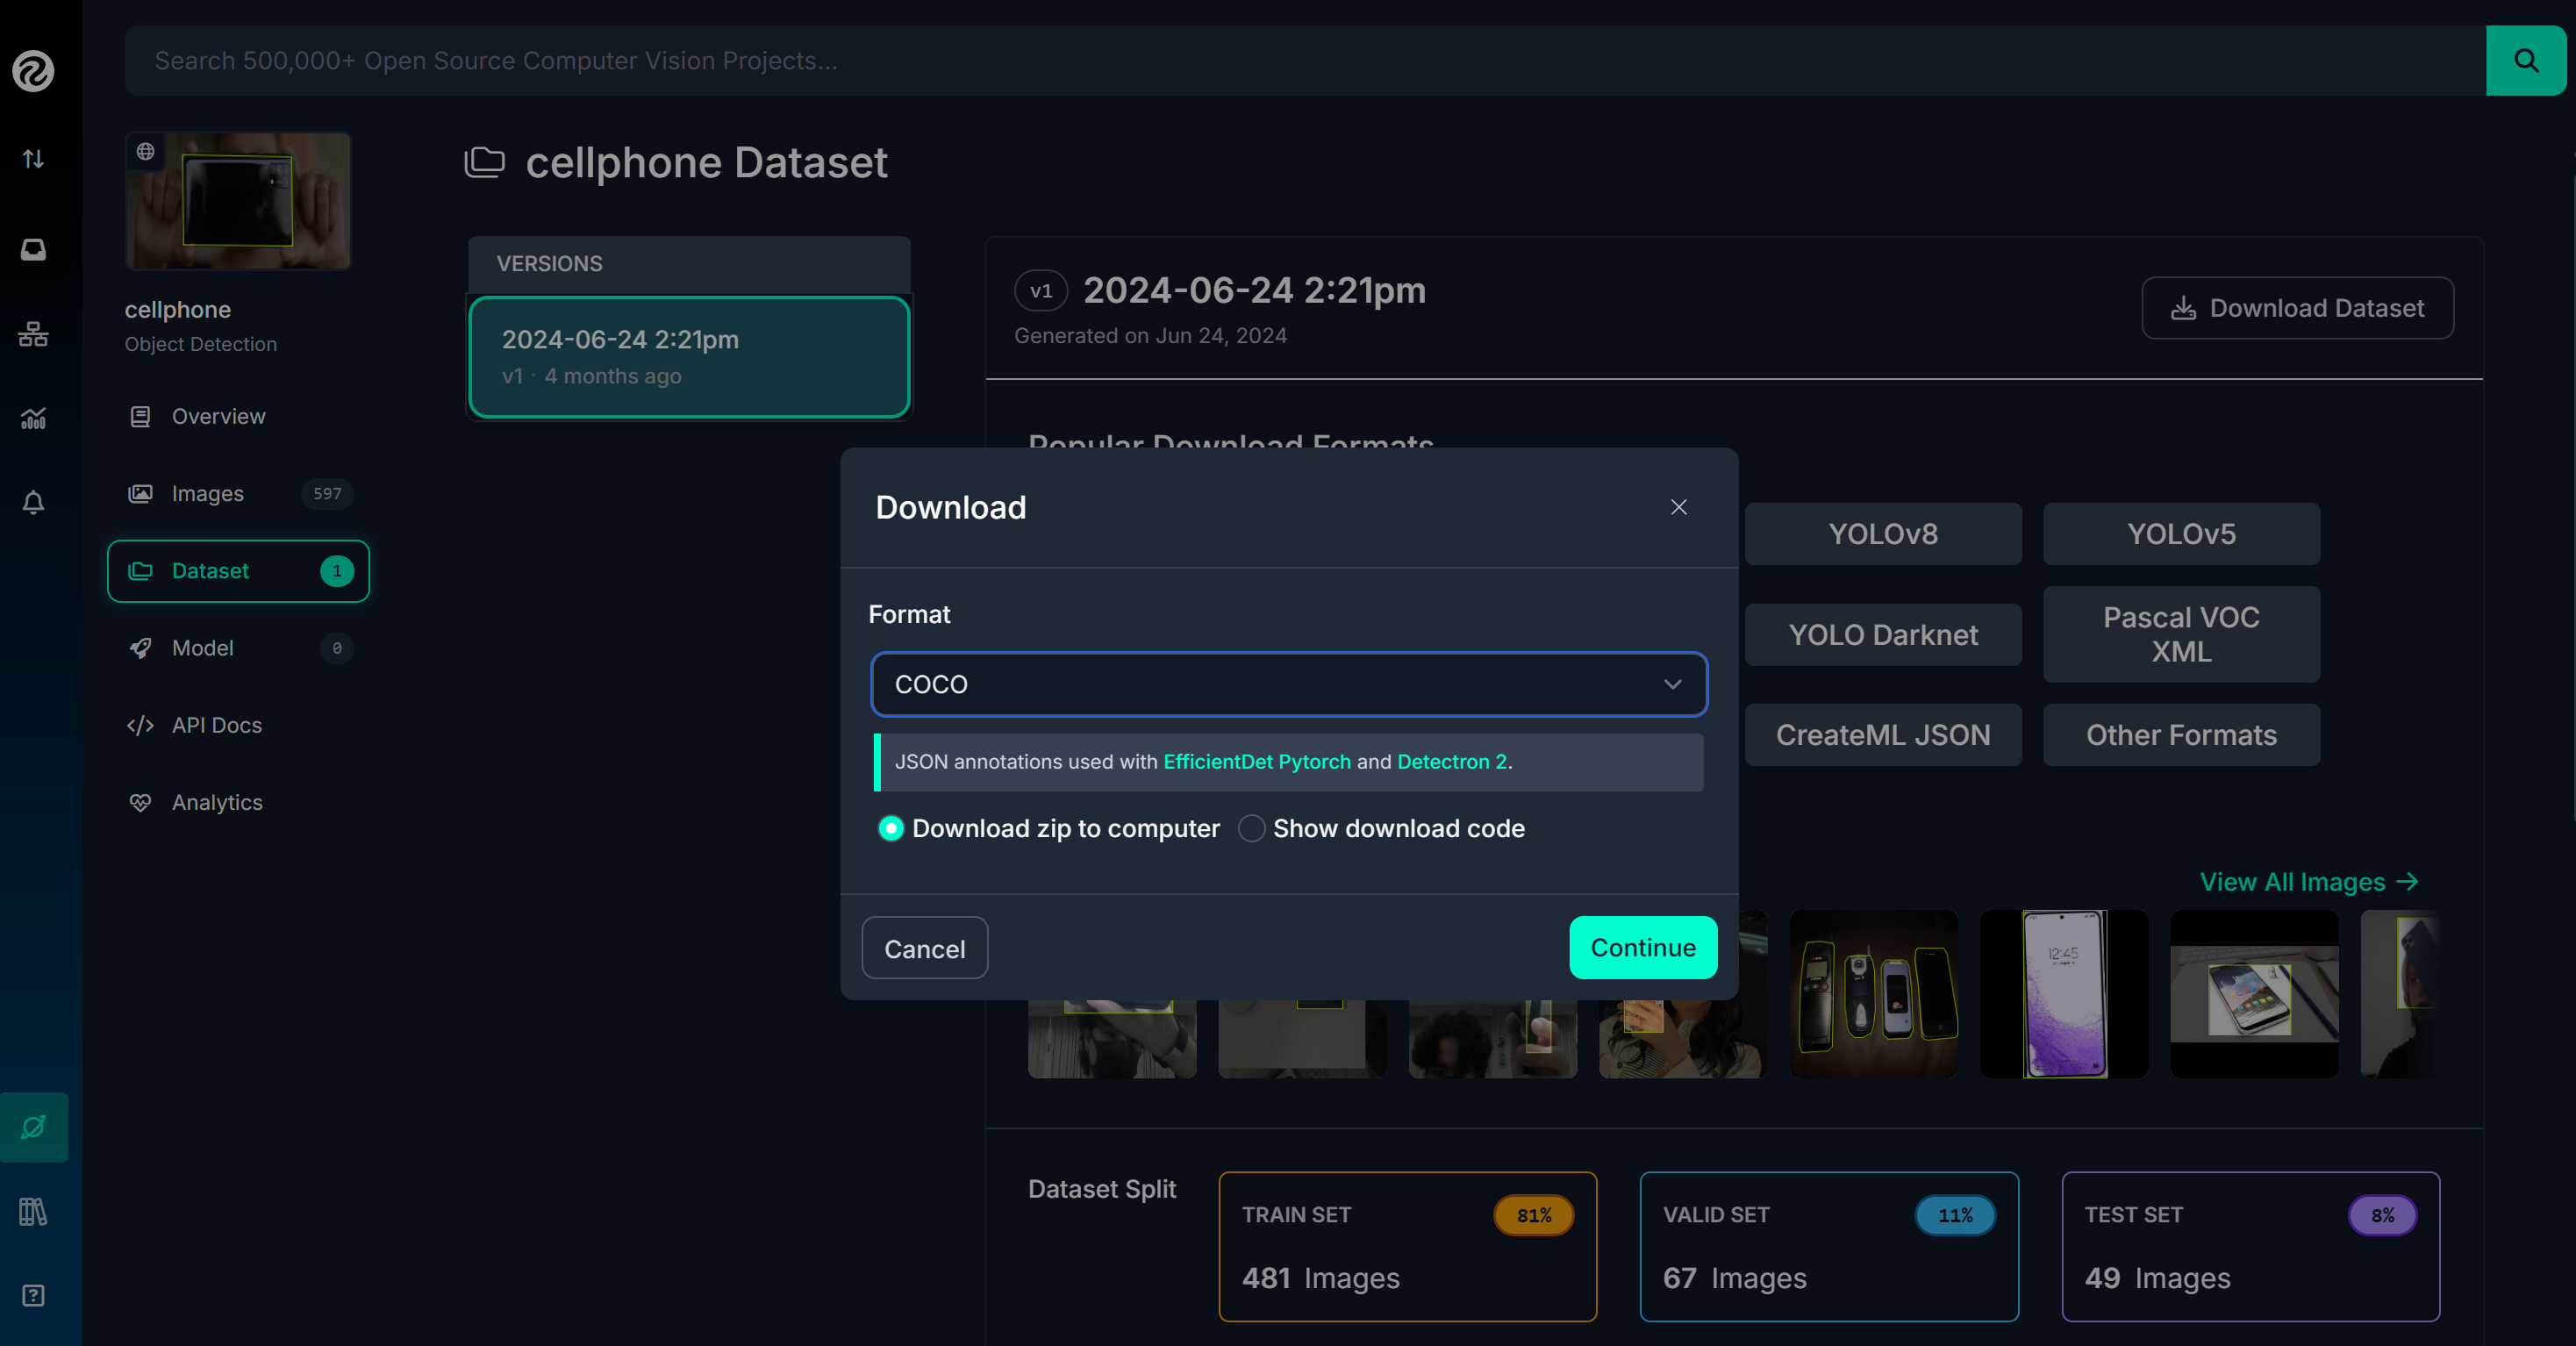Open the inbox tray sidebar icon

(33, 249)
